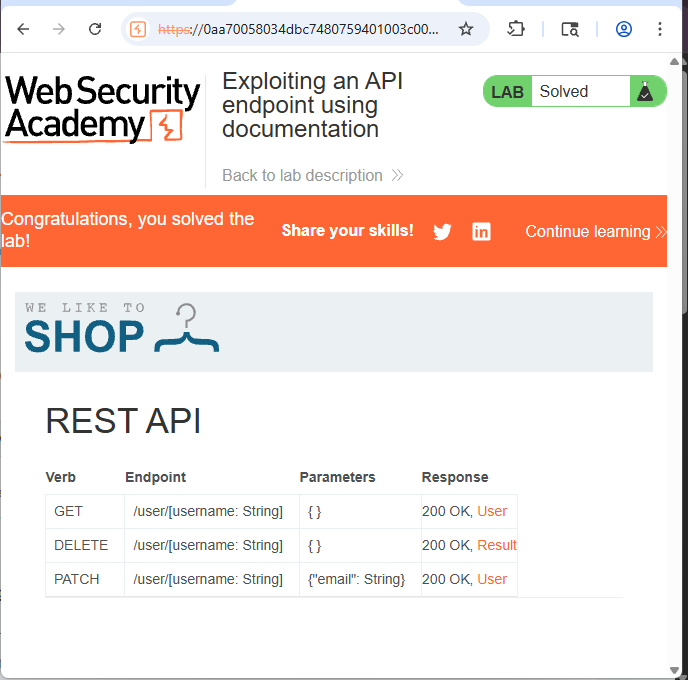Click the lab title Exploiting an API endpoint
Image resolution: width=688 pixels, height=680 pixels.
[312, 105]
